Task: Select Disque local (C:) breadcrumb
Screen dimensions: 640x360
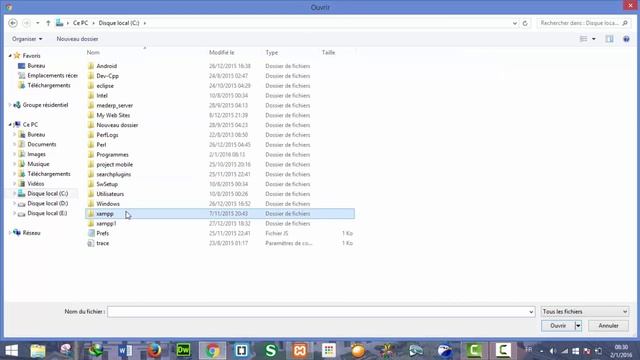Action: [x=119, y=23]
